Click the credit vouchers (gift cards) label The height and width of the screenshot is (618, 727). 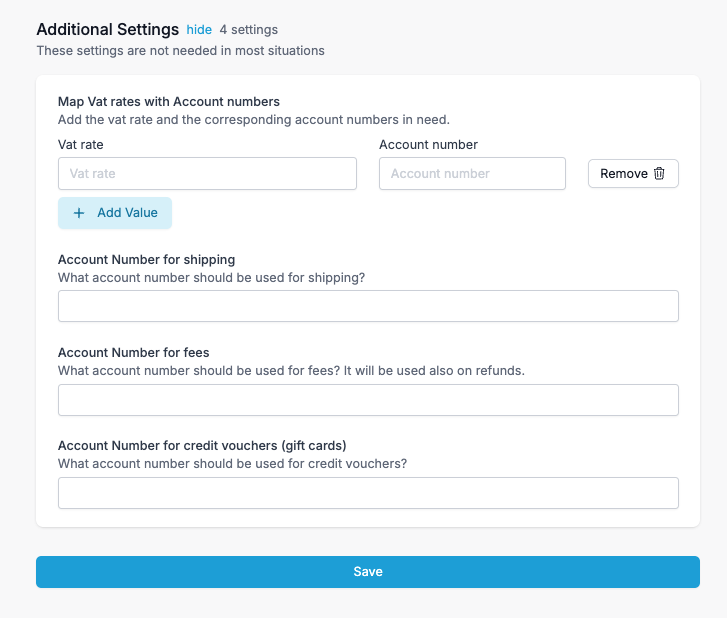pyautogui.click(x=202, y=446)
